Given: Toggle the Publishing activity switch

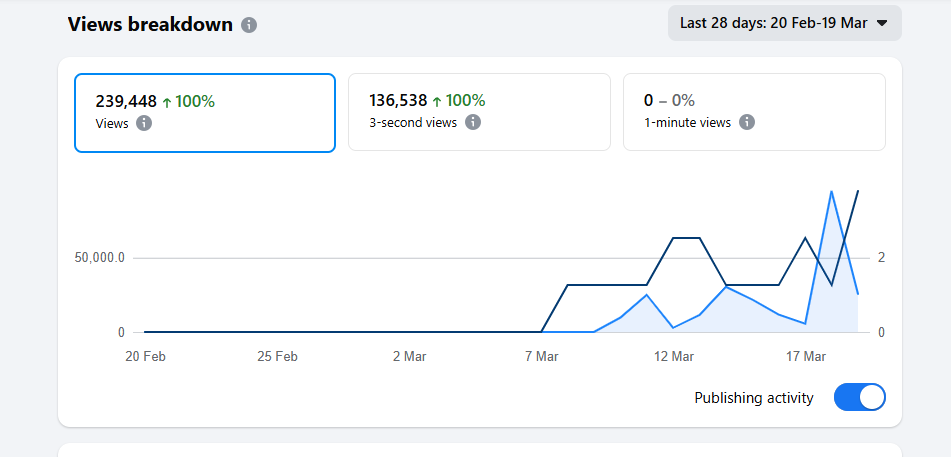Looking at the screenshot, I should [859, 398].
